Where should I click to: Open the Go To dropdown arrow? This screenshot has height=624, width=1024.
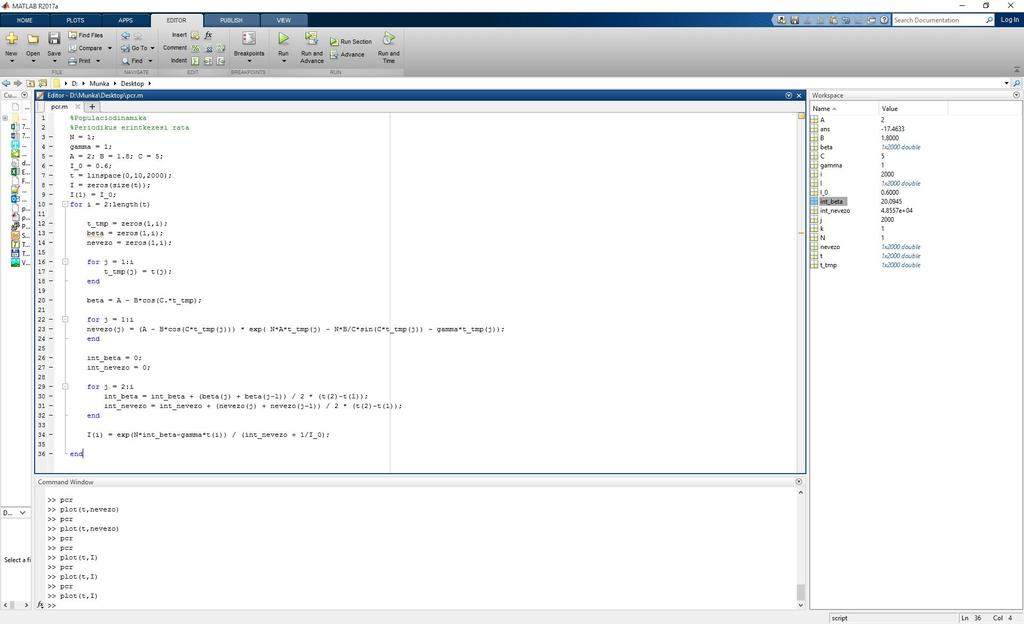(x=152, y=48)
